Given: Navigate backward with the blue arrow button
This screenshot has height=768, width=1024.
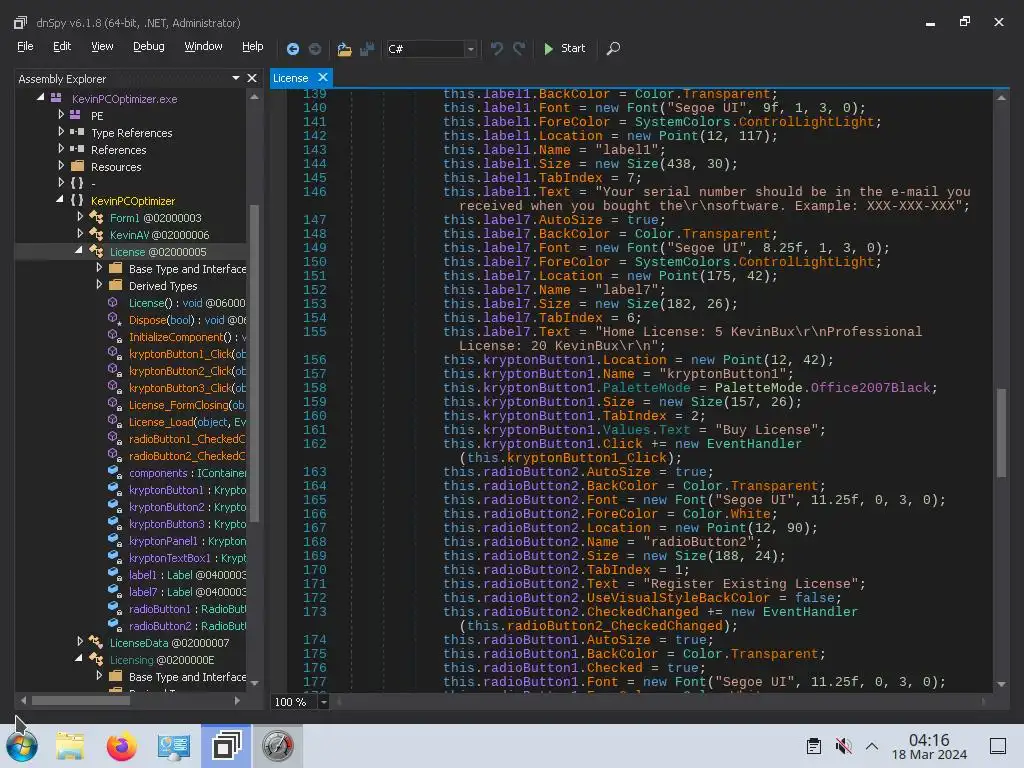Looking at the screenshot, I should click(x=293, y=48).
